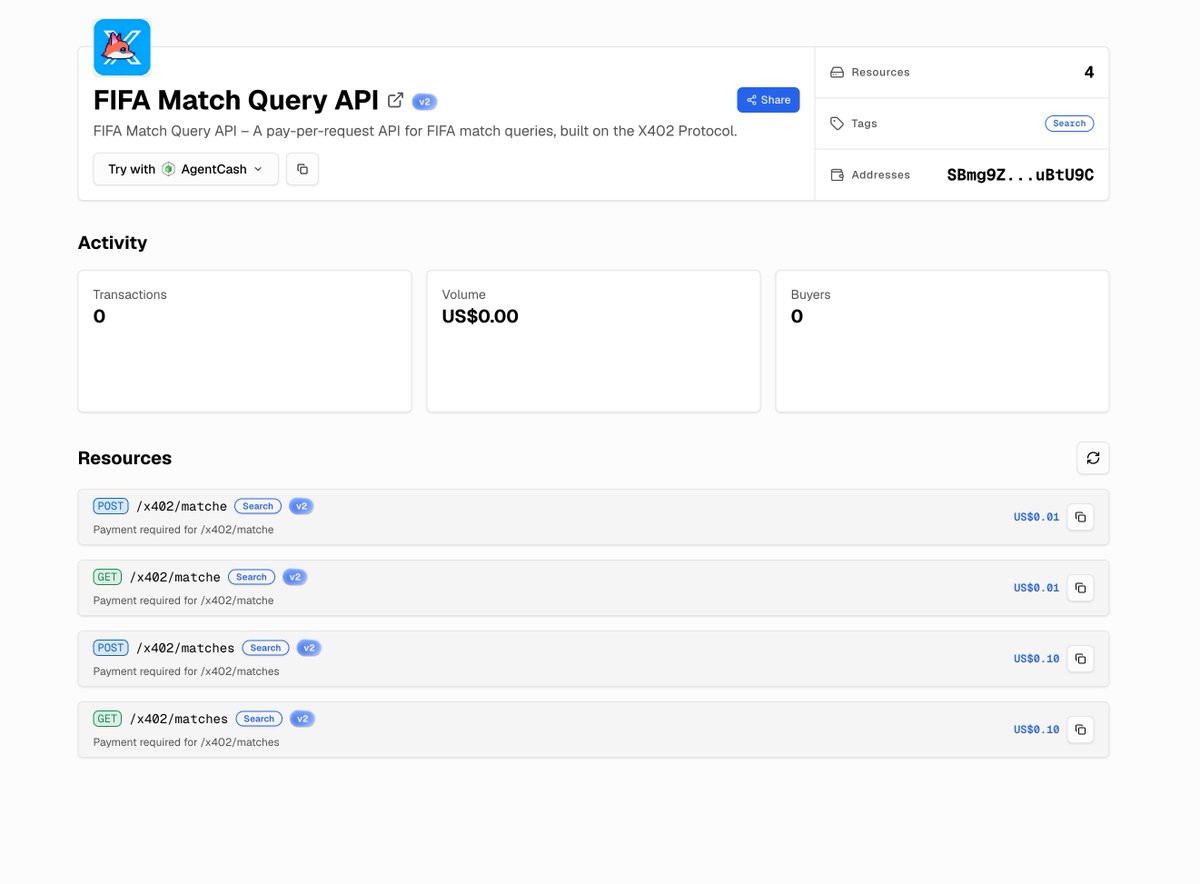Click Search tag on POST /x402/matche
1200x884 pixels.
(258, 506)
